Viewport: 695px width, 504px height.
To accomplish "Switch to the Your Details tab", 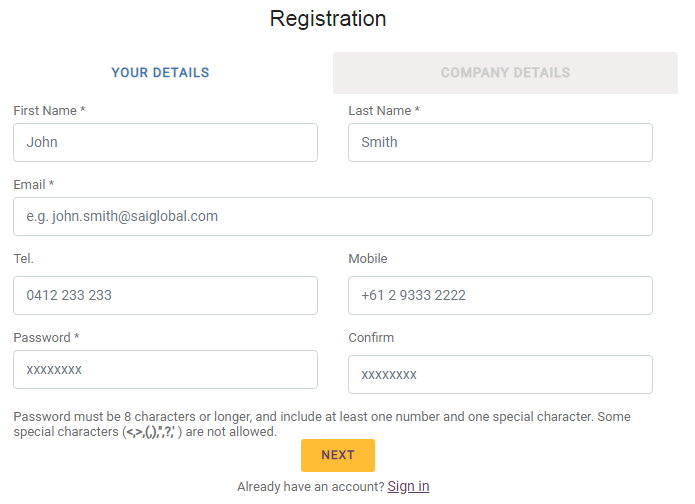I will tap(160, 73).
